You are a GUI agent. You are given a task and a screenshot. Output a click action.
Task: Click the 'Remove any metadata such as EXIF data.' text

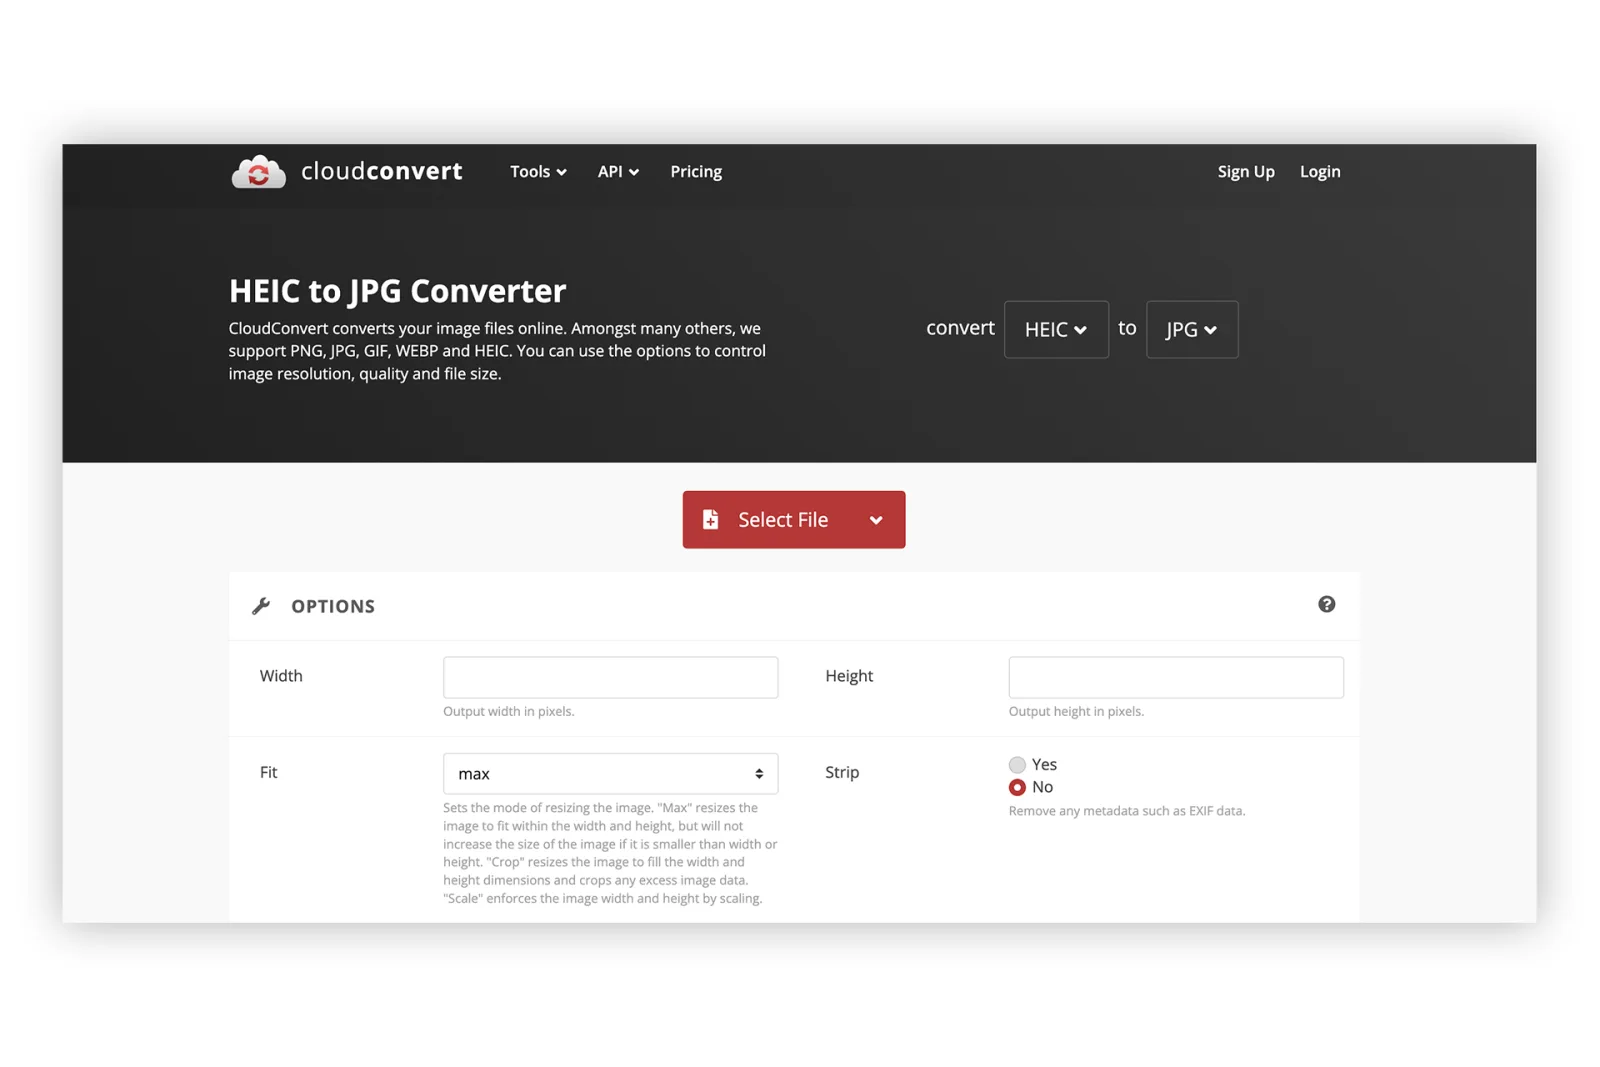tap(1127, 811)
